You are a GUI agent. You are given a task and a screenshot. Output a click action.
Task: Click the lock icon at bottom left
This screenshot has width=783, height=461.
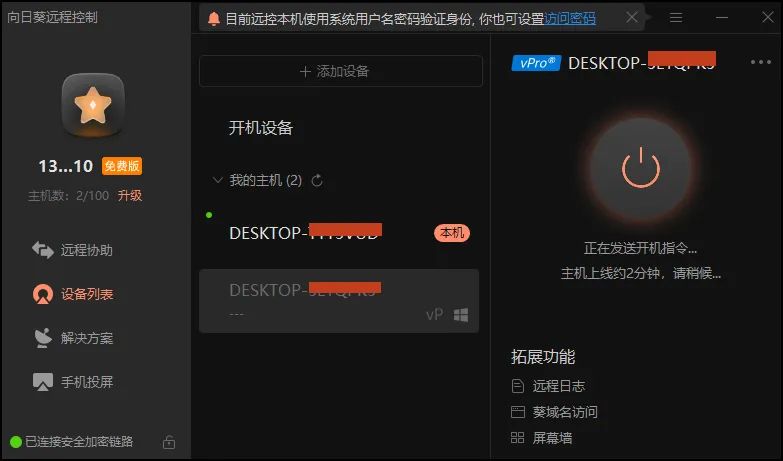(x=169, y=442)
